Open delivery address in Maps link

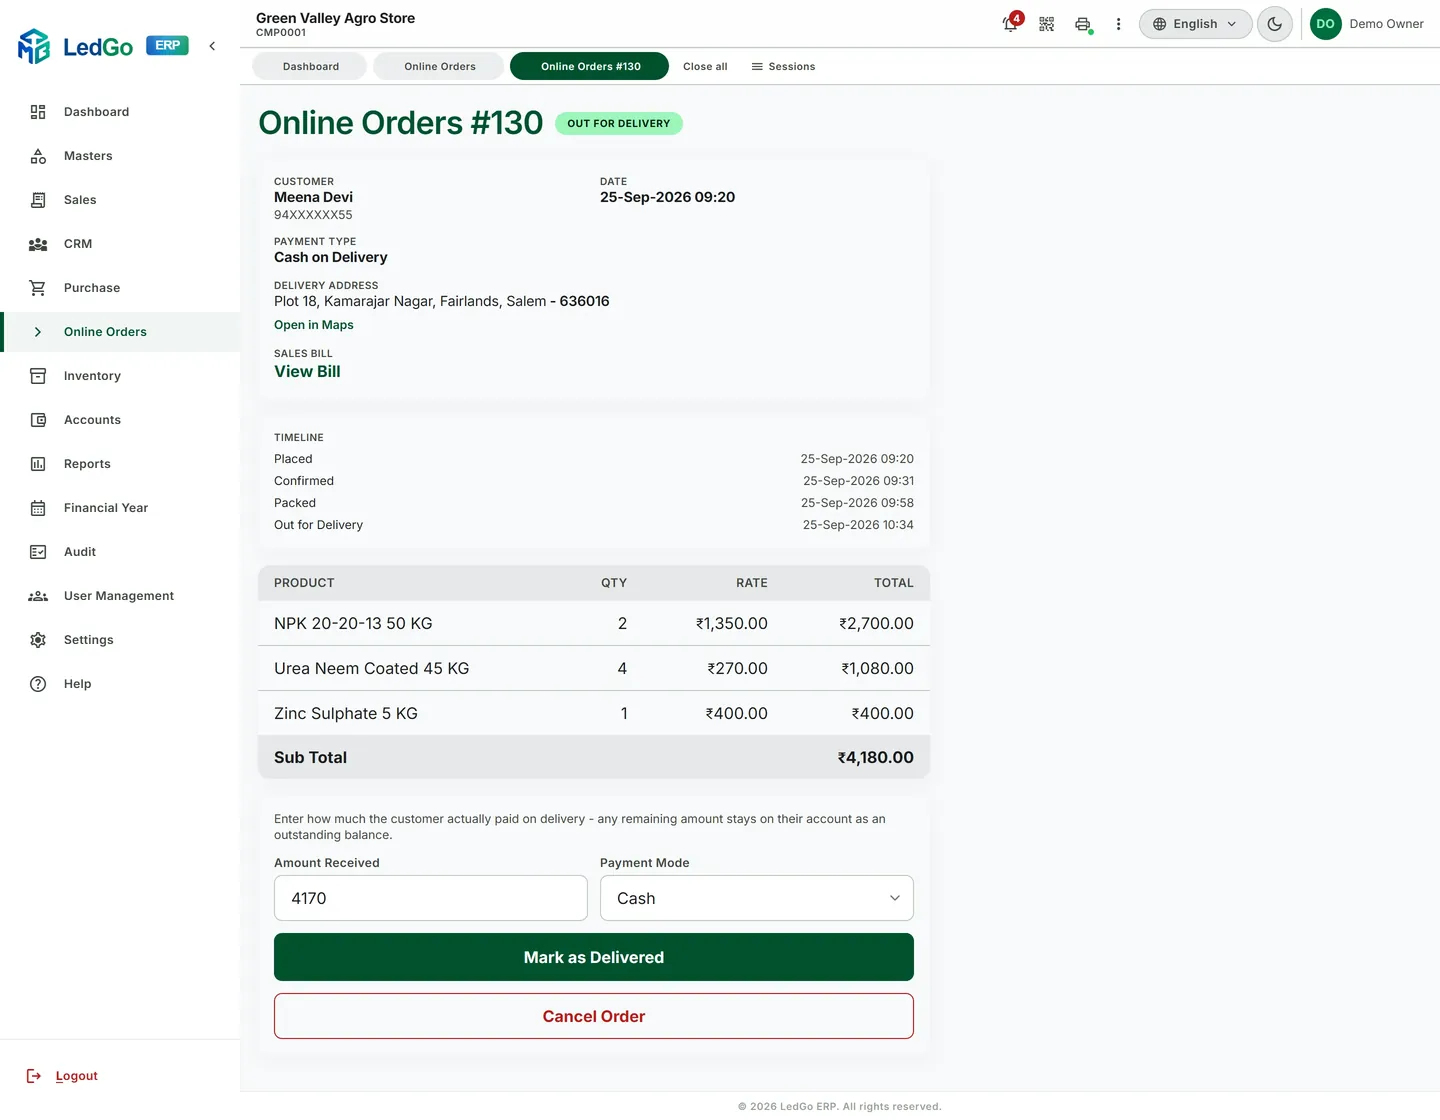pos(314,325)
